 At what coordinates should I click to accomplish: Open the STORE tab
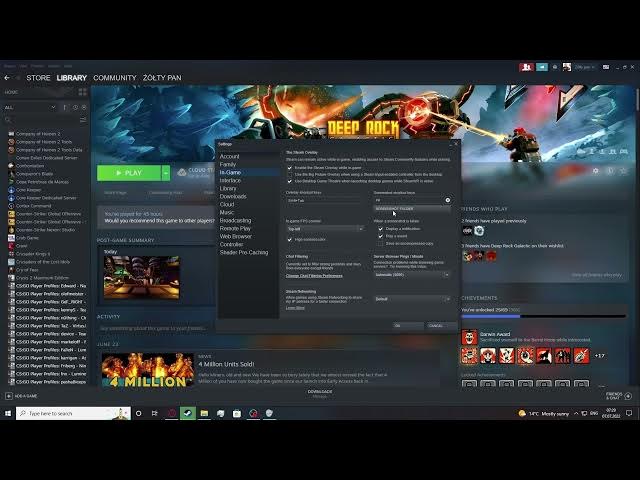[38, 78]
